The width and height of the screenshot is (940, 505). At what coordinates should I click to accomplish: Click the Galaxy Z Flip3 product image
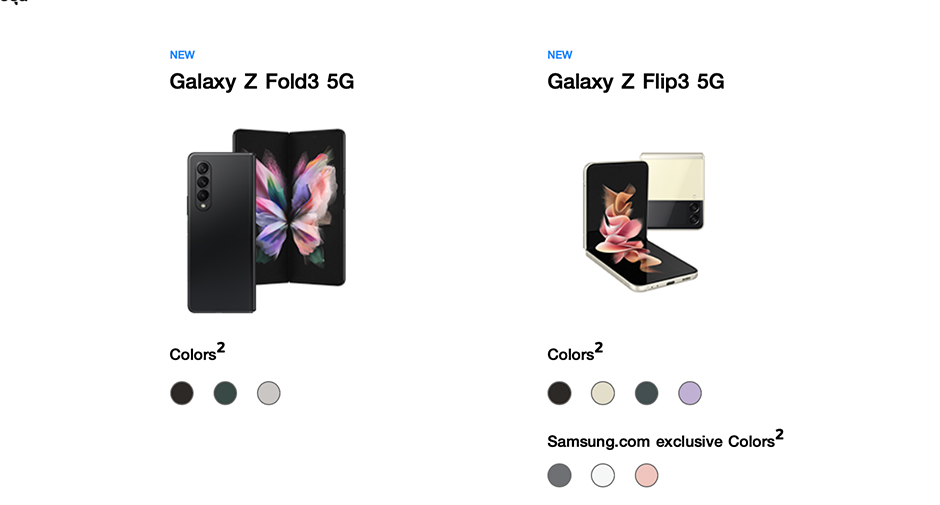tap(644, 222)
